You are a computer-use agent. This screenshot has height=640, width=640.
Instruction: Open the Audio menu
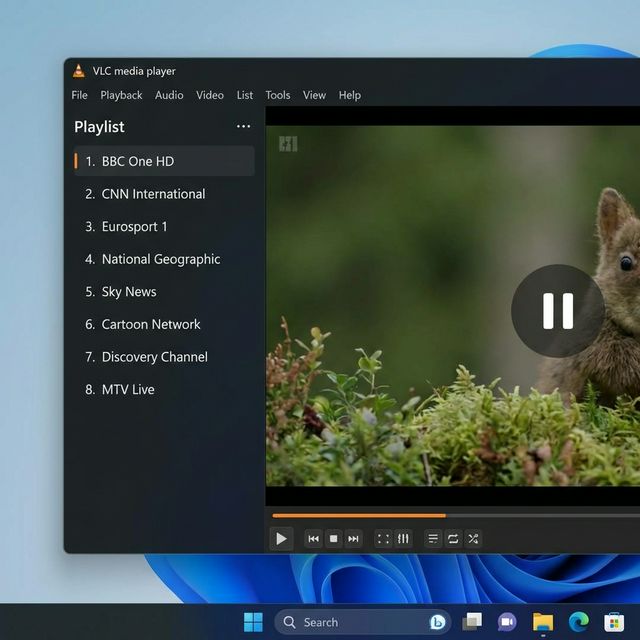tap(169, 95)
